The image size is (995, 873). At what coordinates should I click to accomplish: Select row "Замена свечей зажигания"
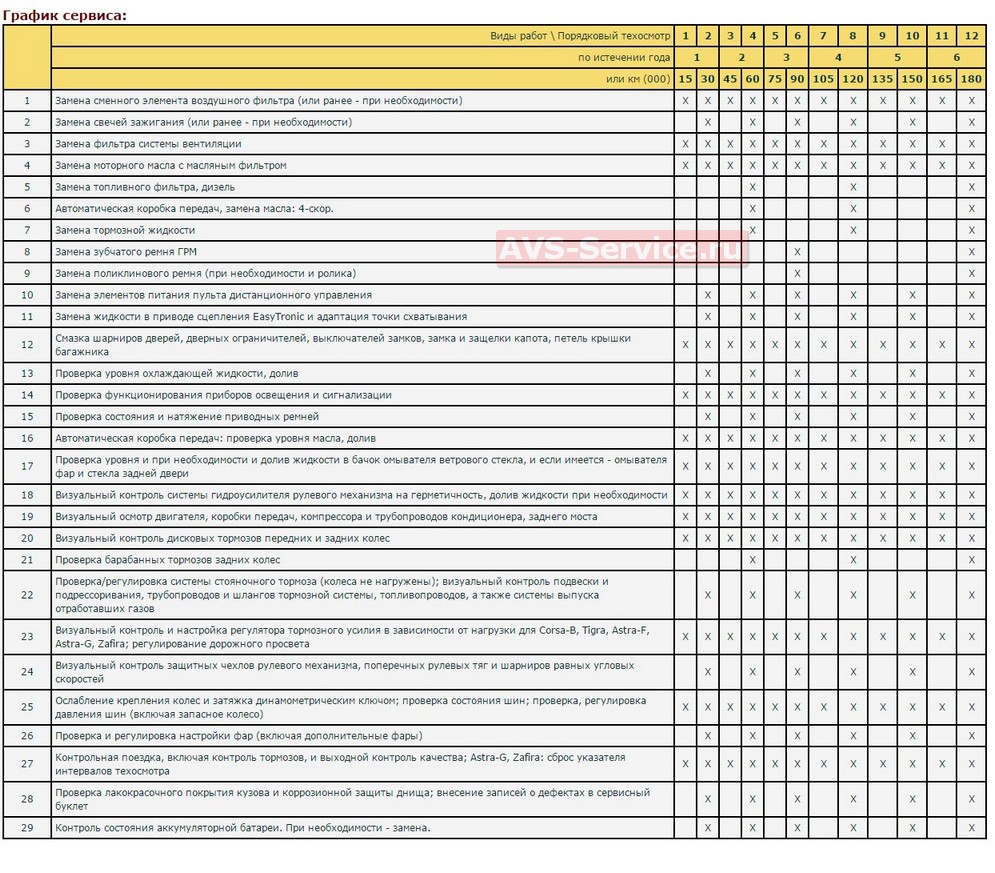(x=495, y=122)
